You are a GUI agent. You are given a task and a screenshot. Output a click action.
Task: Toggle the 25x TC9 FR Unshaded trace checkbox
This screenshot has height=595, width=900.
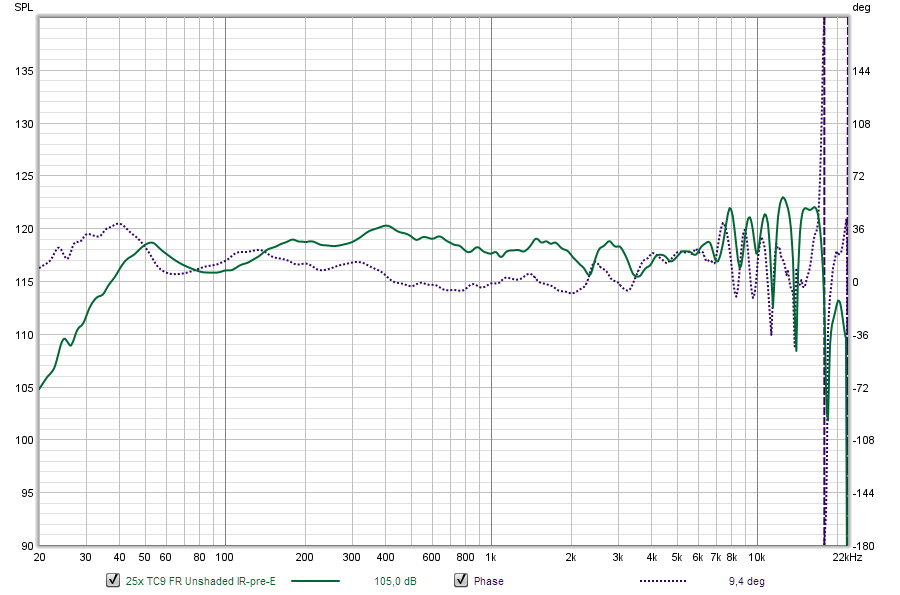pos(113,580)
